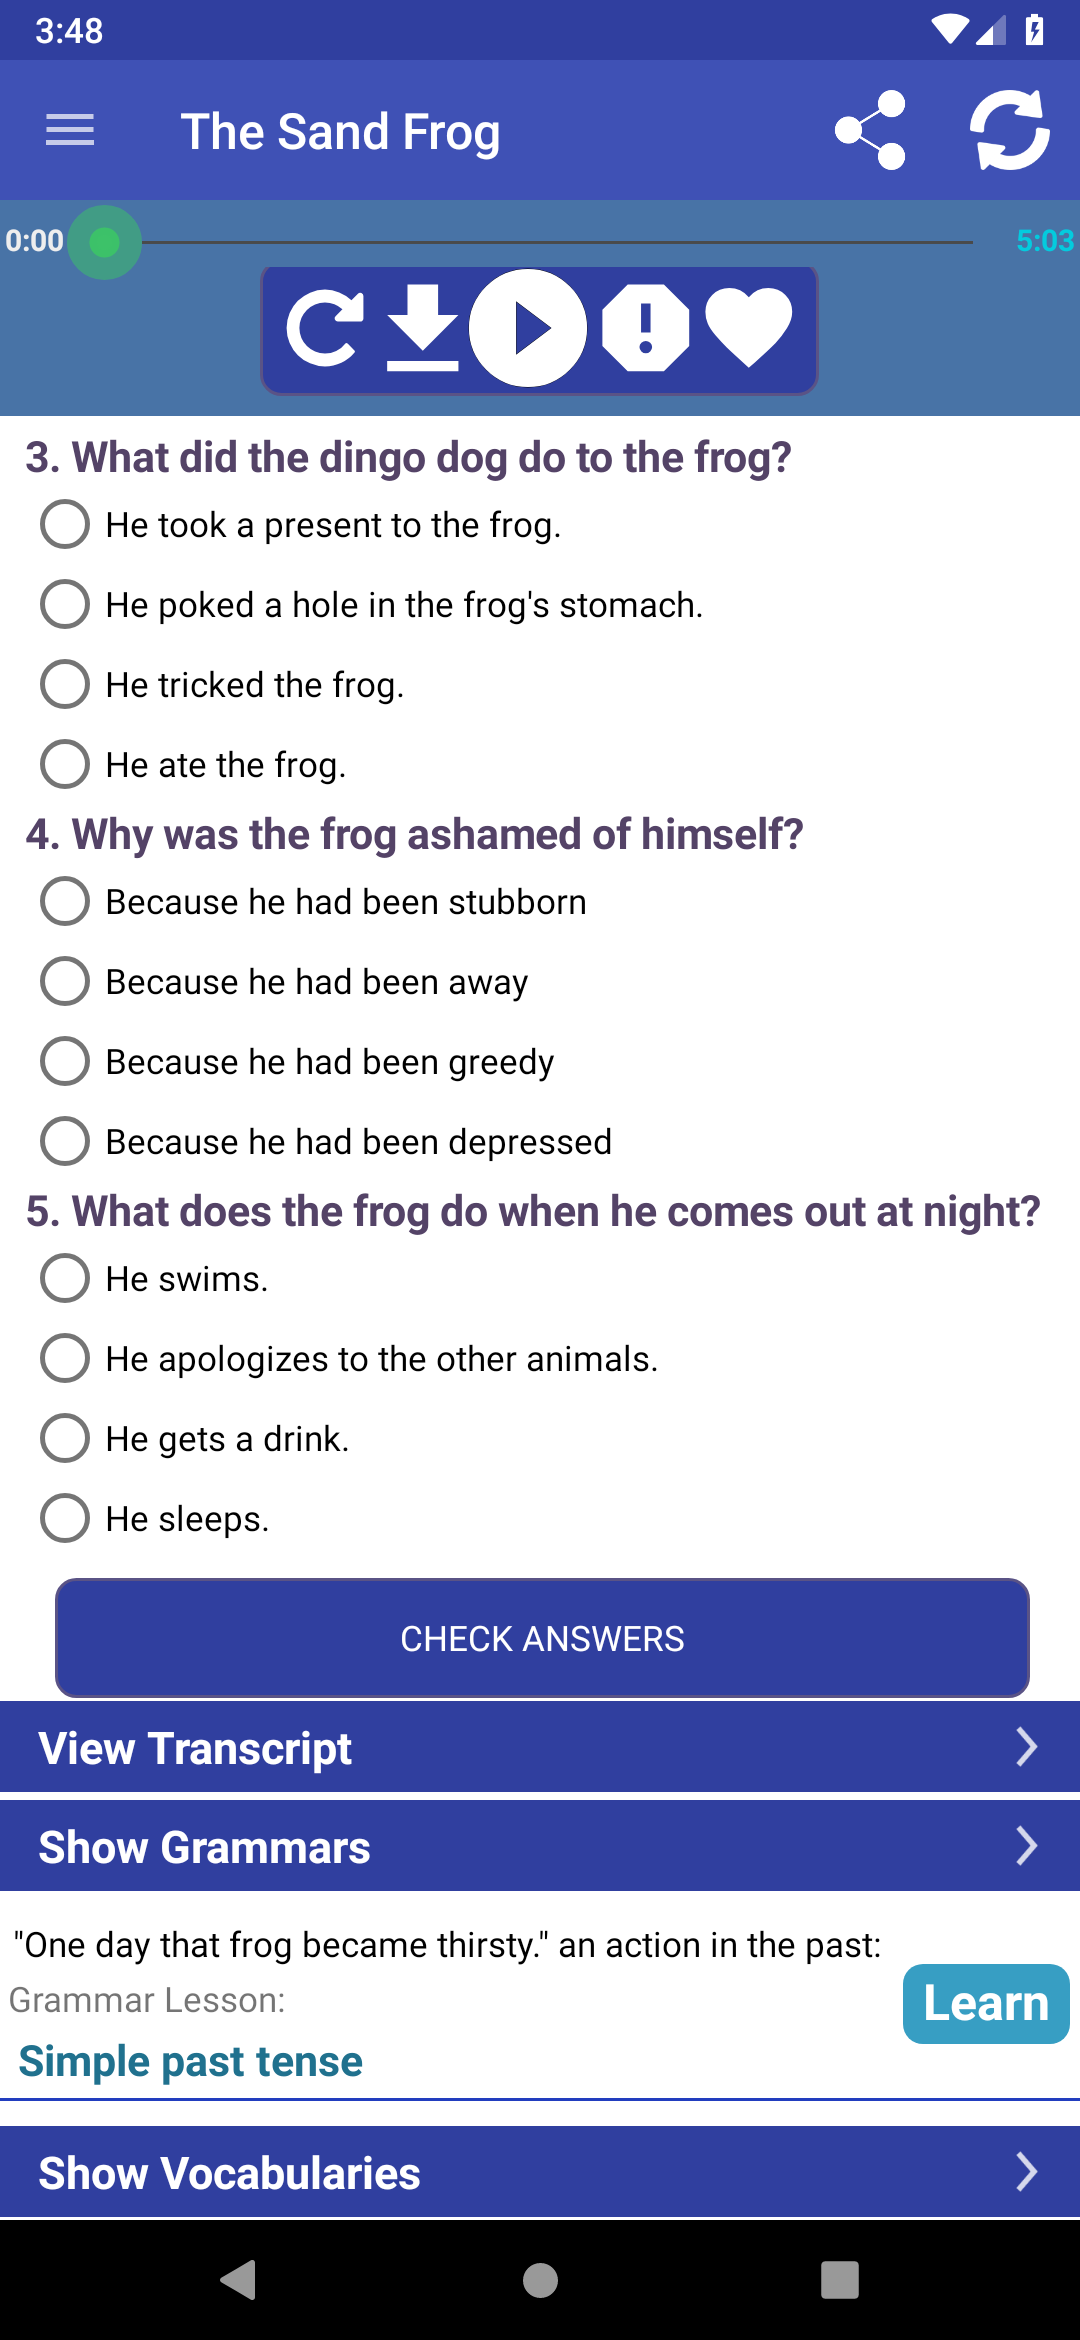Tap the replay audio icon
Image resolution: width=1080 pixels, height=2340 pixels.
[x=325, y=328]
